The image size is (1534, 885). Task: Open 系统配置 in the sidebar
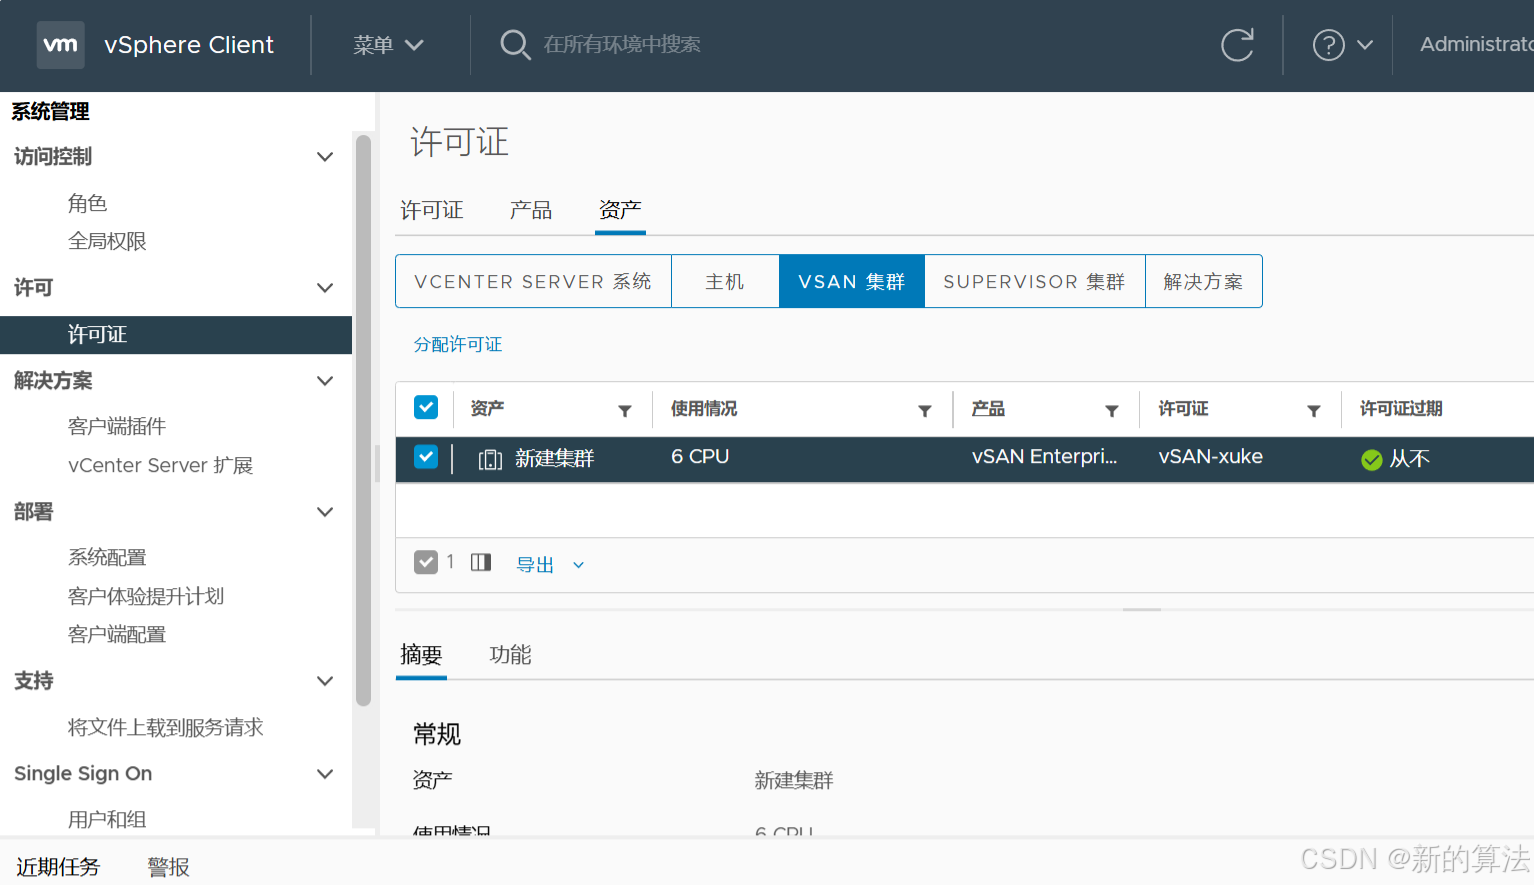107,557
